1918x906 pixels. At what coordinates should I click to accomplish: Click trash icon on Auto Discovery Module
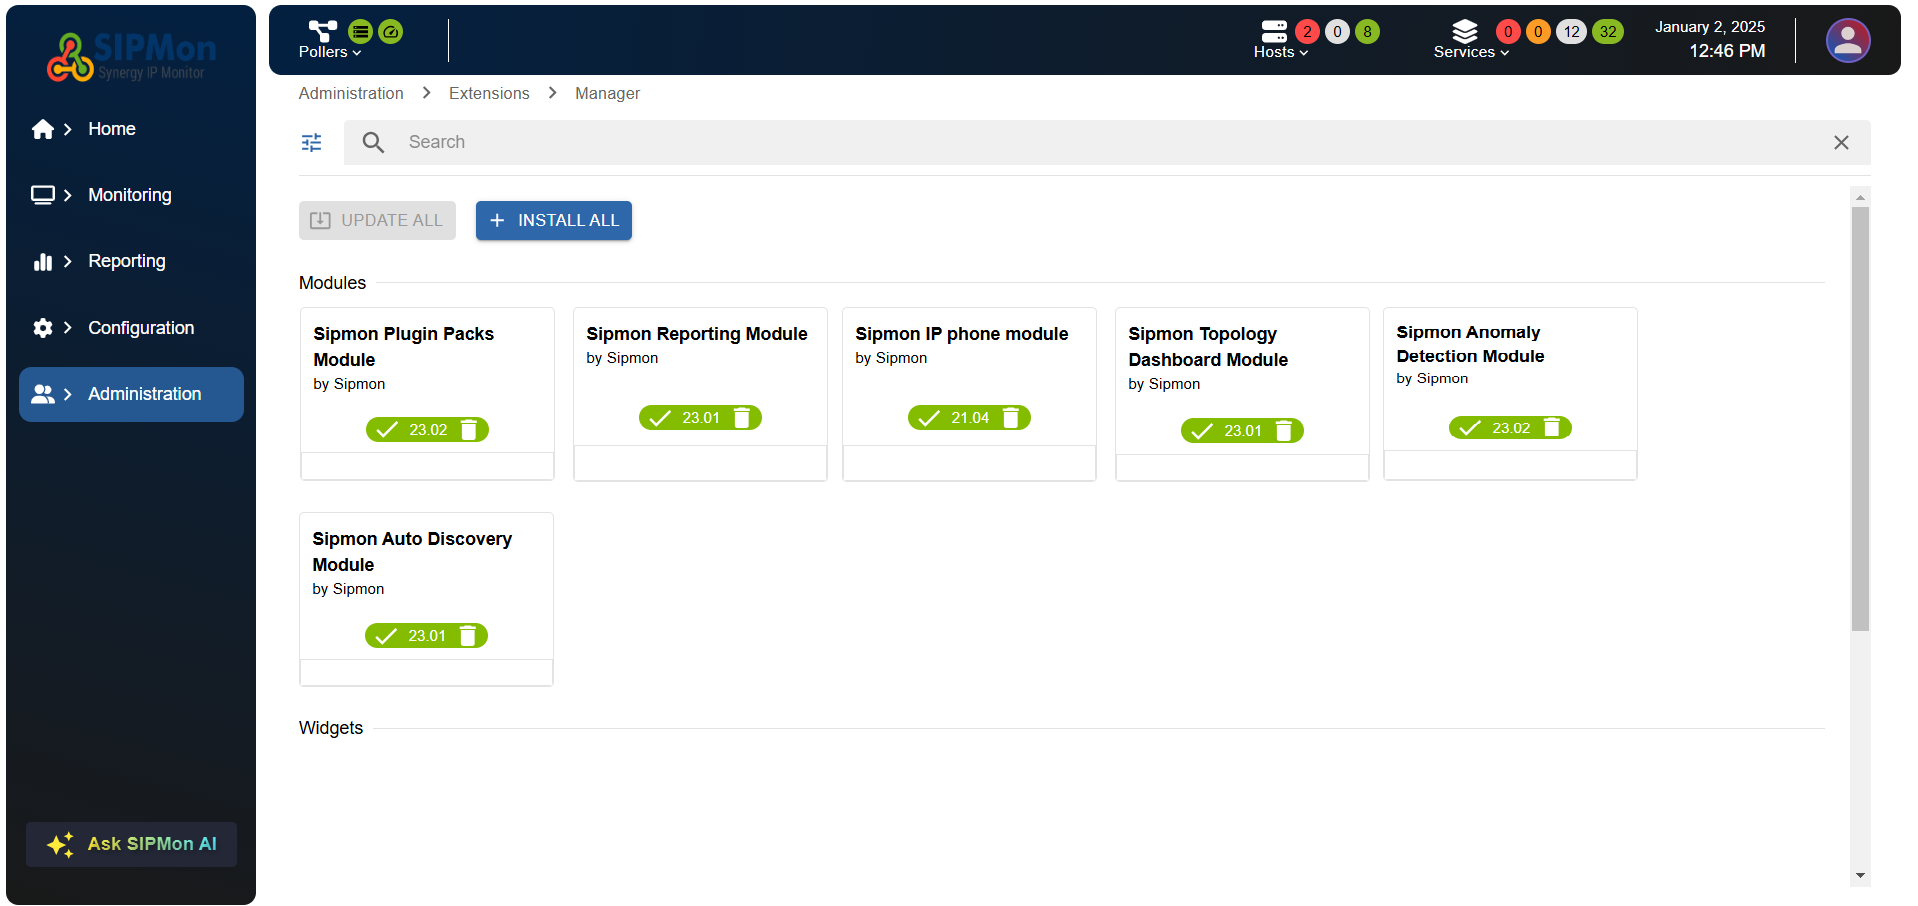pos(467,636)
